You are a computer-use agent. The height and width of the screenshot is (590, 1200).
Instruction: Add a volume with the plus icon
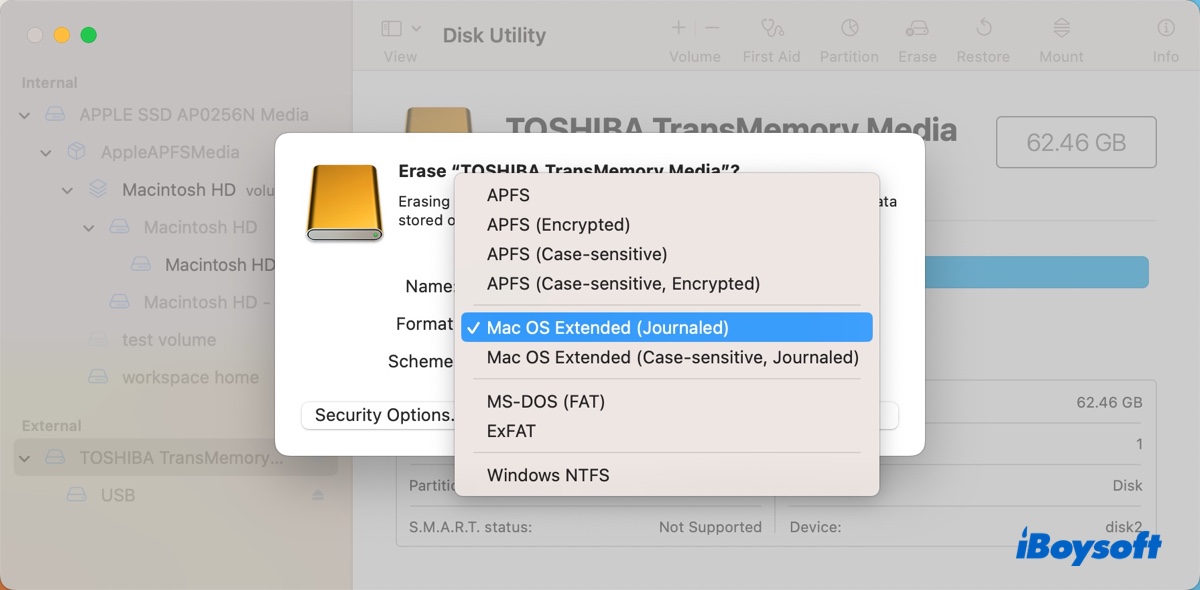click(677, 27)
